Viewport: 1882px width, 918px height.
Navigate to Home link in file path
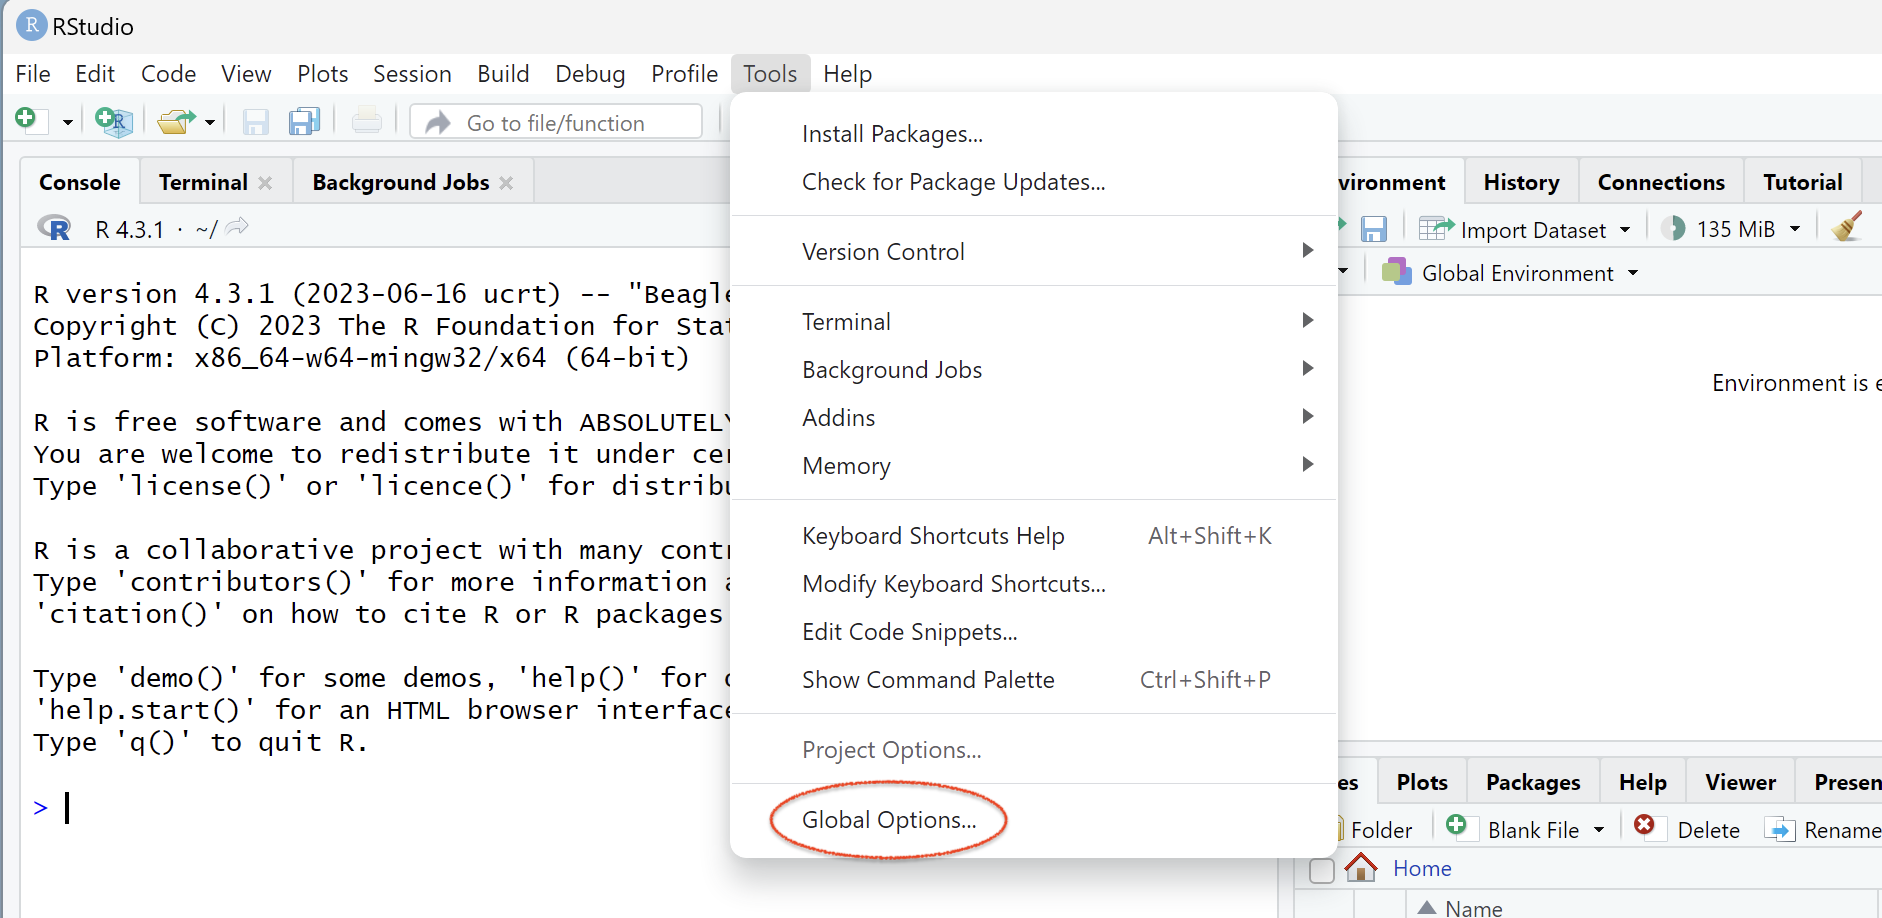tap(1422, 868)
